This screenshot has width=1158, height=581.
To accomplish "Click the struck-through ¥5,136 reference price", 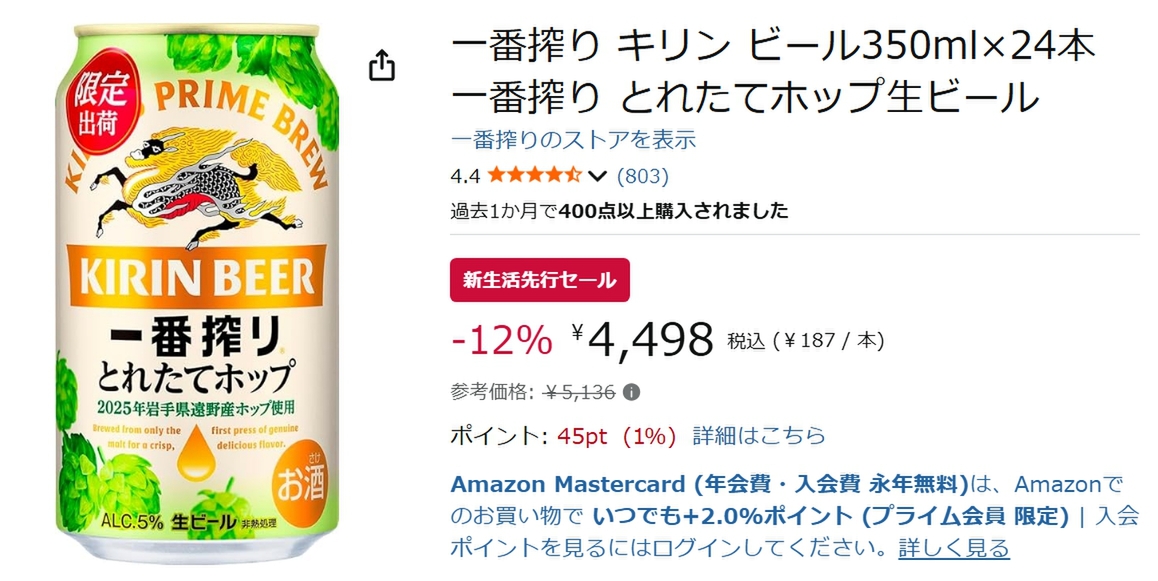I will 579,392.
